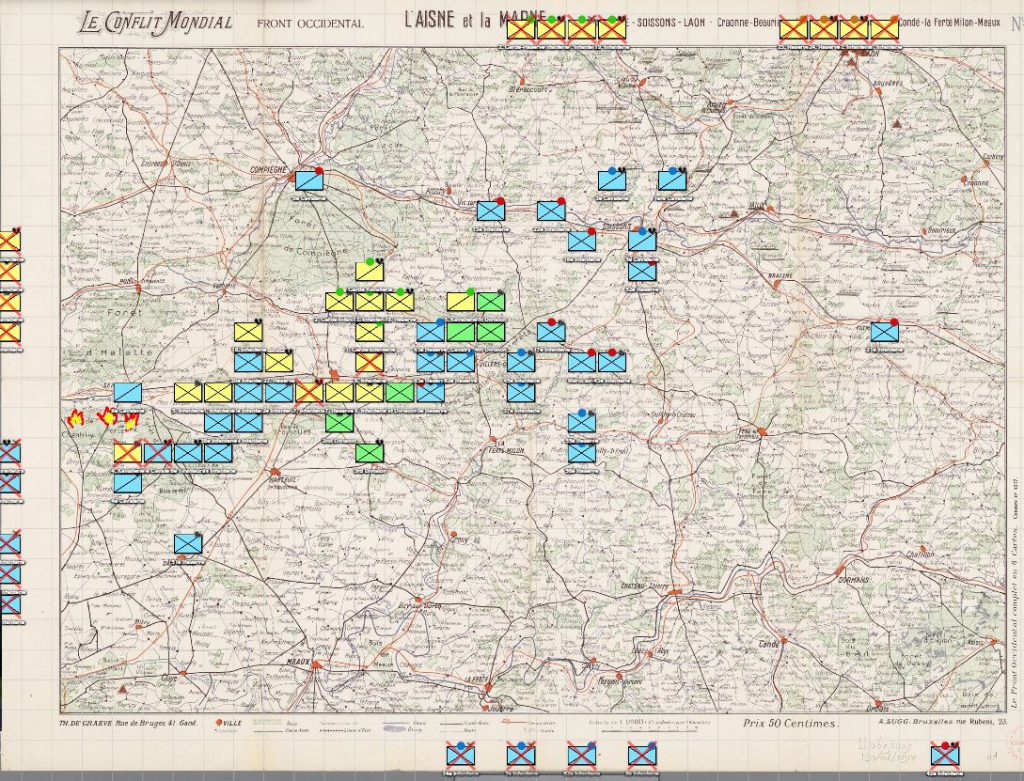
Task: Select the blue cavalry counter at Compiègne
Action: [309, 181]
